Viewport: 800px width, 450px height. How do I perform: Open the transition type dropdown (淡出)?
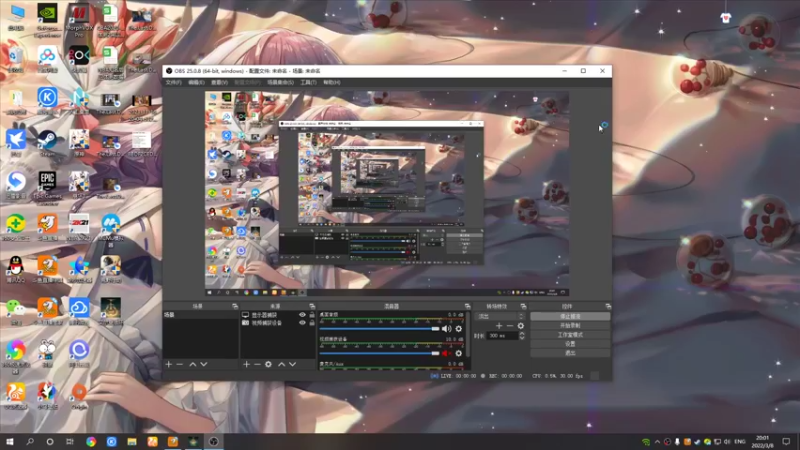500,316
